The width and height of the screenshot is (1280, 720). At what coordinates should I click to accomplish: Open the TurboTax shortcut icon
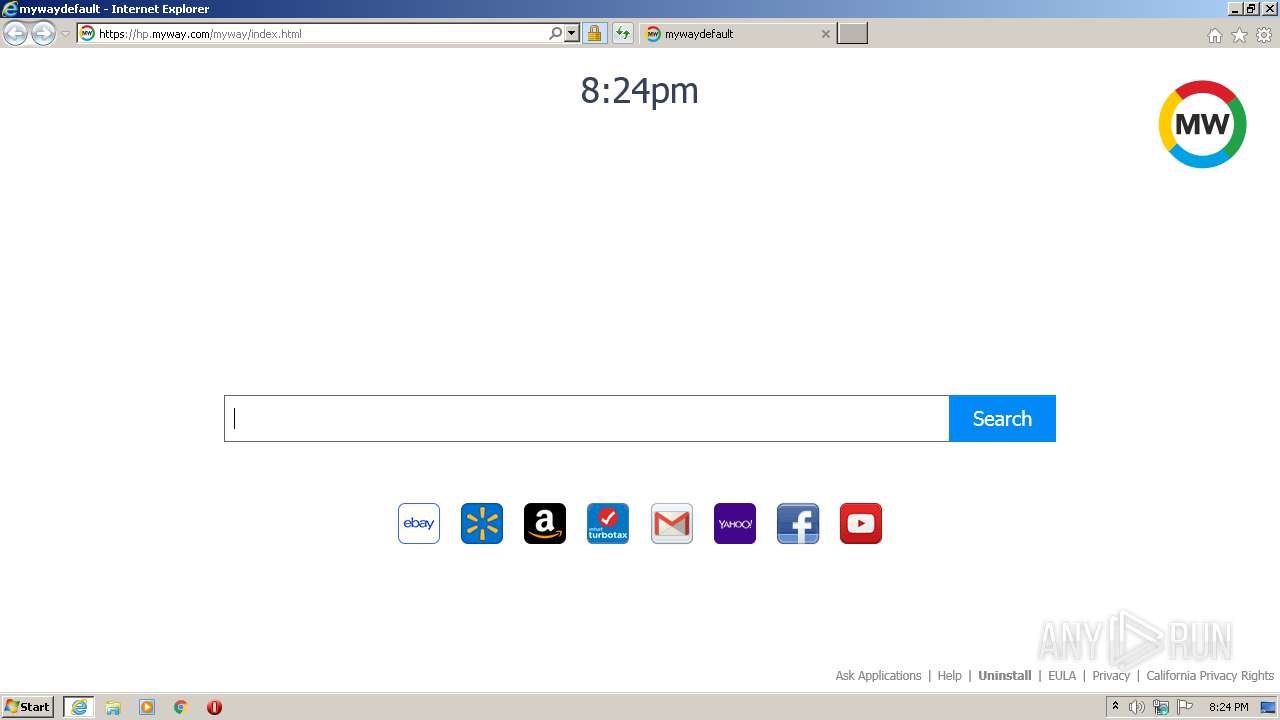coord(608,523)
